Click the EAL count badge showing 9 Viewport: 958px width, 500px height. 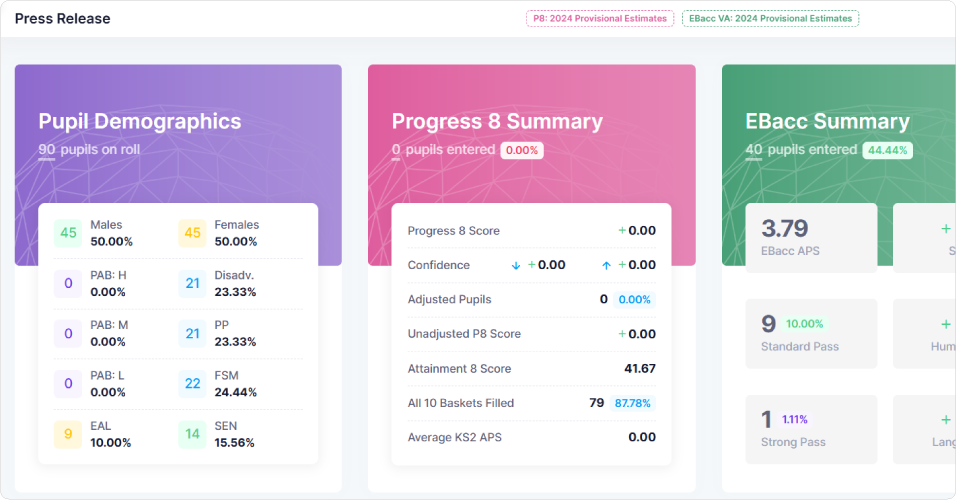[x=68, y=434]
